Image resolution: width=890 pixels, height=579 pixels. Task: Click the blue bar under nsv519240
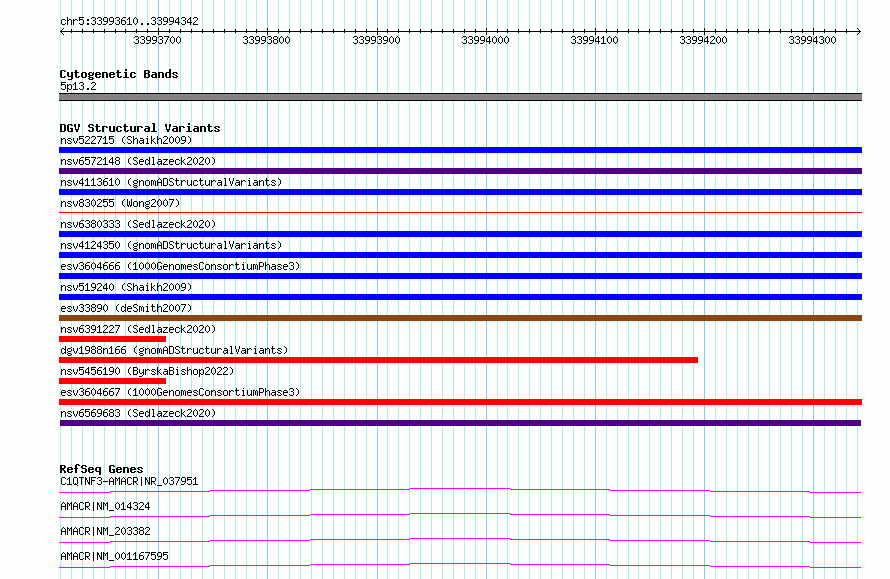[460, 297]
